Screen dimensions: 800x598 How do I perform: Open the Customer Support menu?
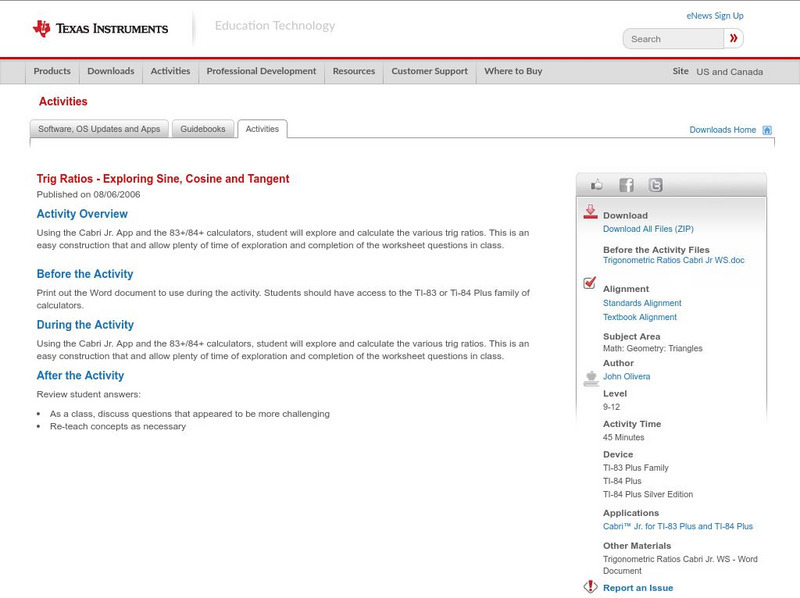point(430,71)
